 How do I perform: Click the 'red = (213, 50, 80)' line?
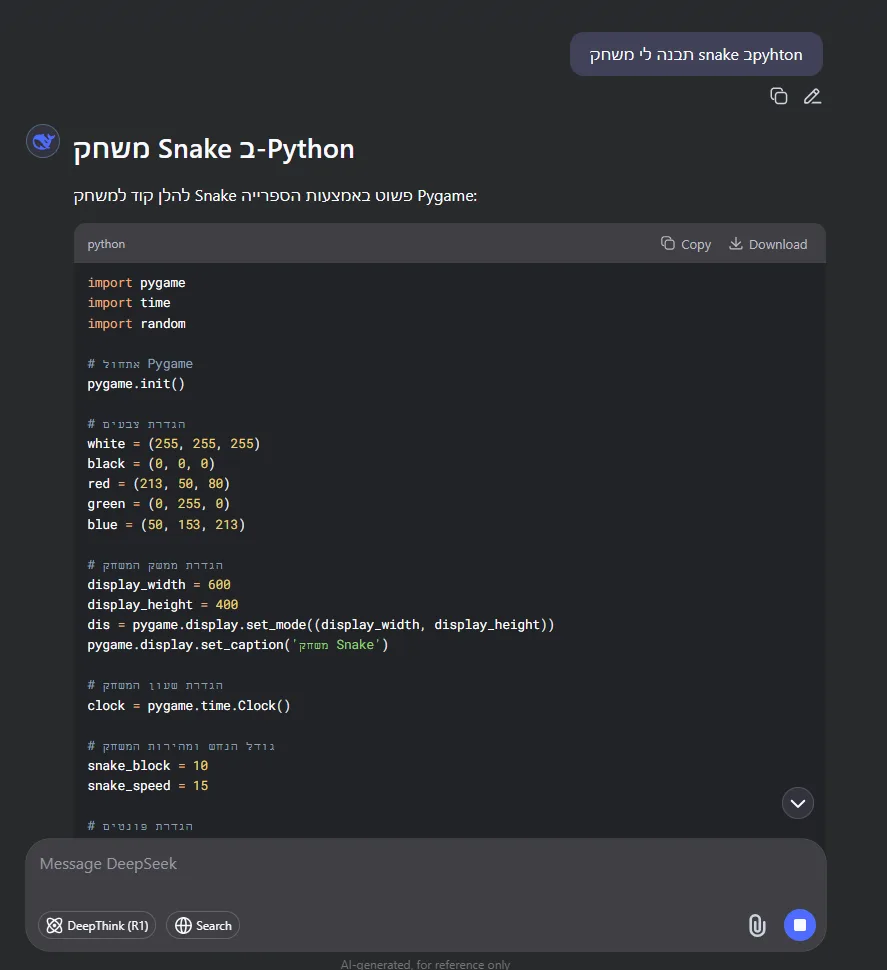158,484
